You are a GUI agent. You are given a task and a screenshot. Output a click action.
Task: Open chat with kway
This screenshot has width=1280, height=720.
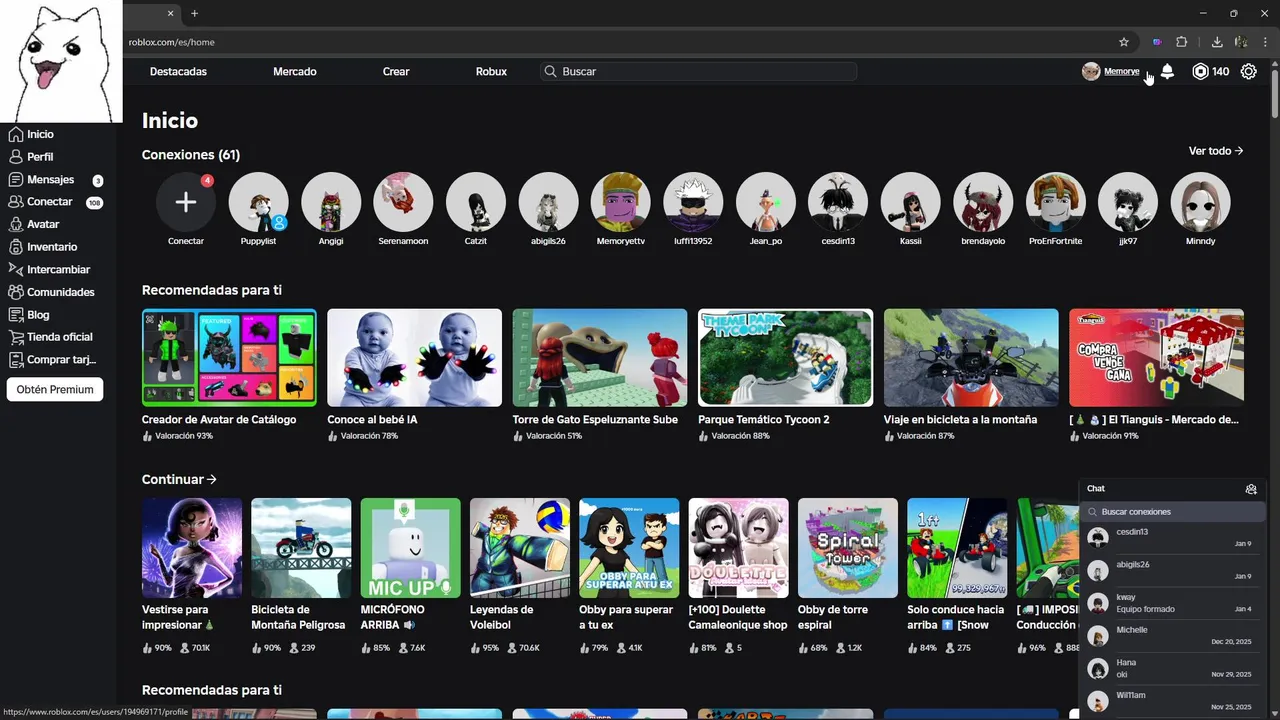[x=1172, y=603]
